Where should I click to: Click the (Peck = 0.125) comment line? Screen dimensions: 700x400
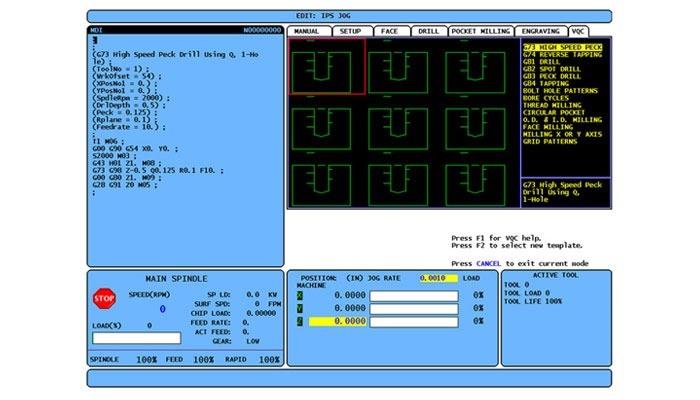click(x=125, y=112)
